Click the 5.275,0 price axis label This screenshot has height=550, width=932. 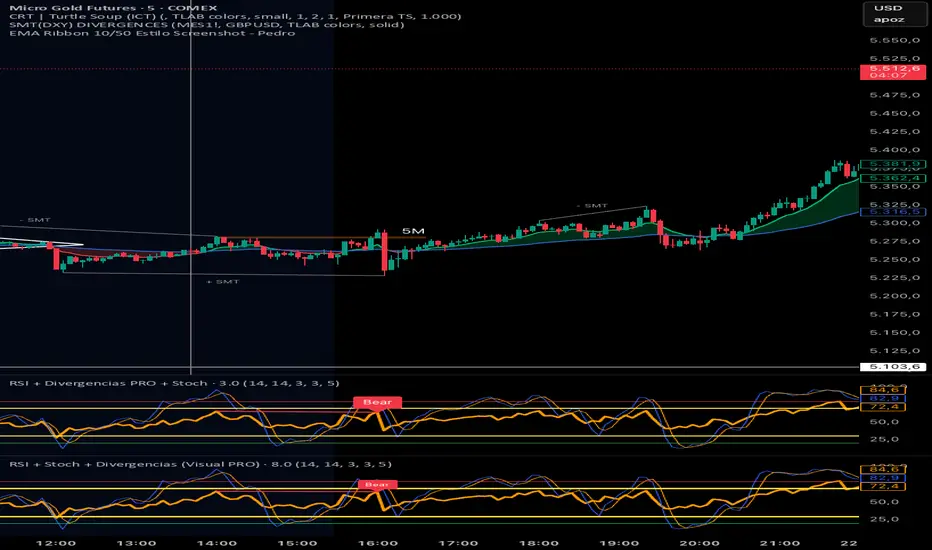[x=894, y=241]
